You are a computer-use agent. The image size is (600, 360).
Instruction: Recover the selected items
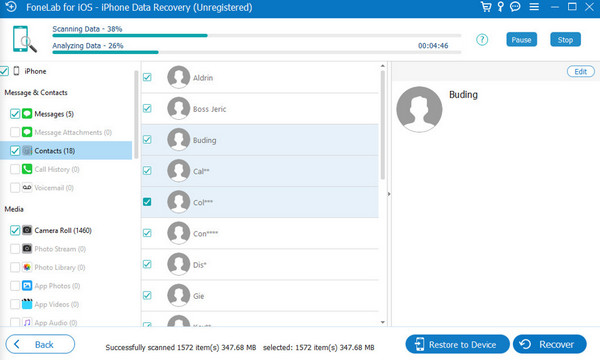click(x=549, y=344)
